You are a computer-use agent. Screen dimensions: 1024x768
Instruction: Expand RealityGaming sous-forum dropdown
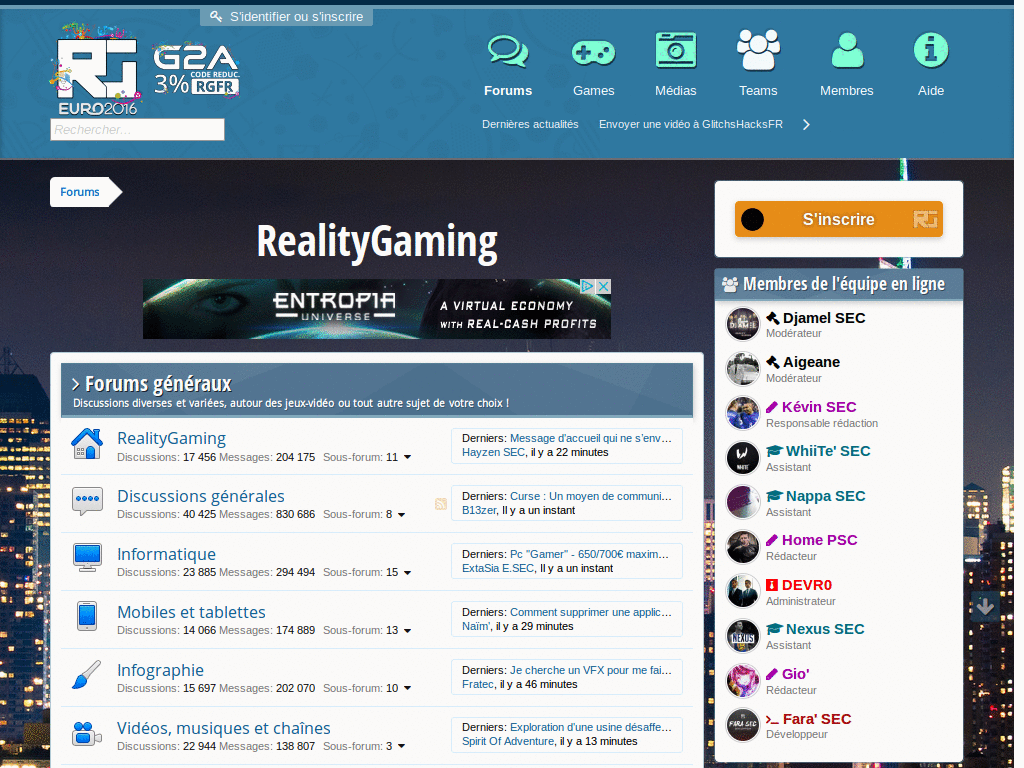[x=408, y=457]
